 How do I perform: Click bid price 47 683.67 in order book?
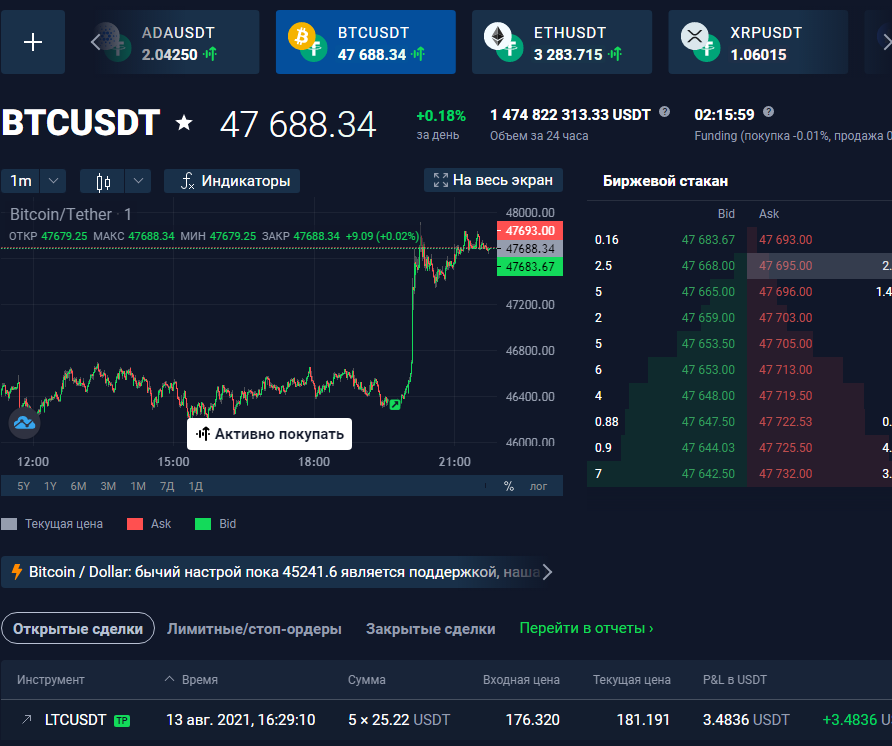(x=708, y=240)
